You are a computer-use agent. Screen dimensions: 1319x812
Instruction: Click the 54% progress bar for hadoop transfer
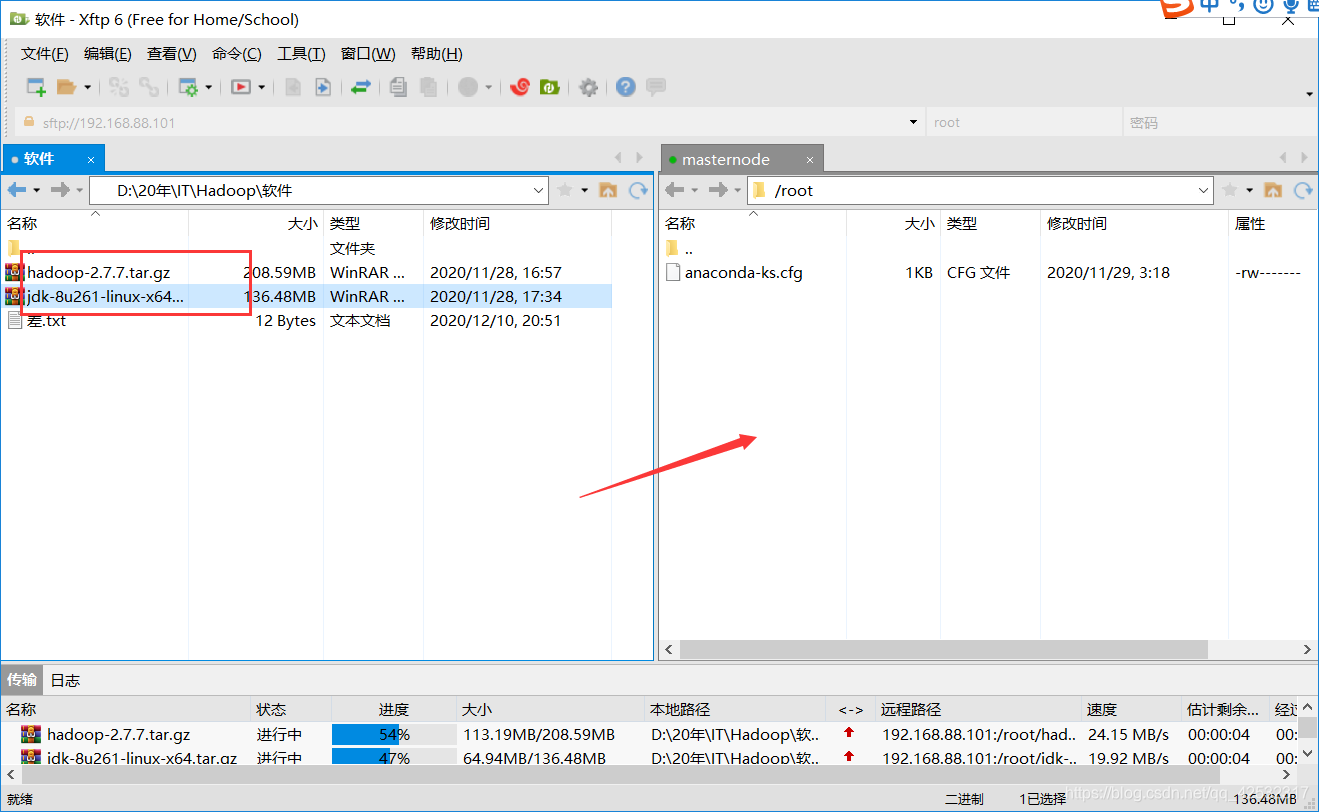point(393,735)
